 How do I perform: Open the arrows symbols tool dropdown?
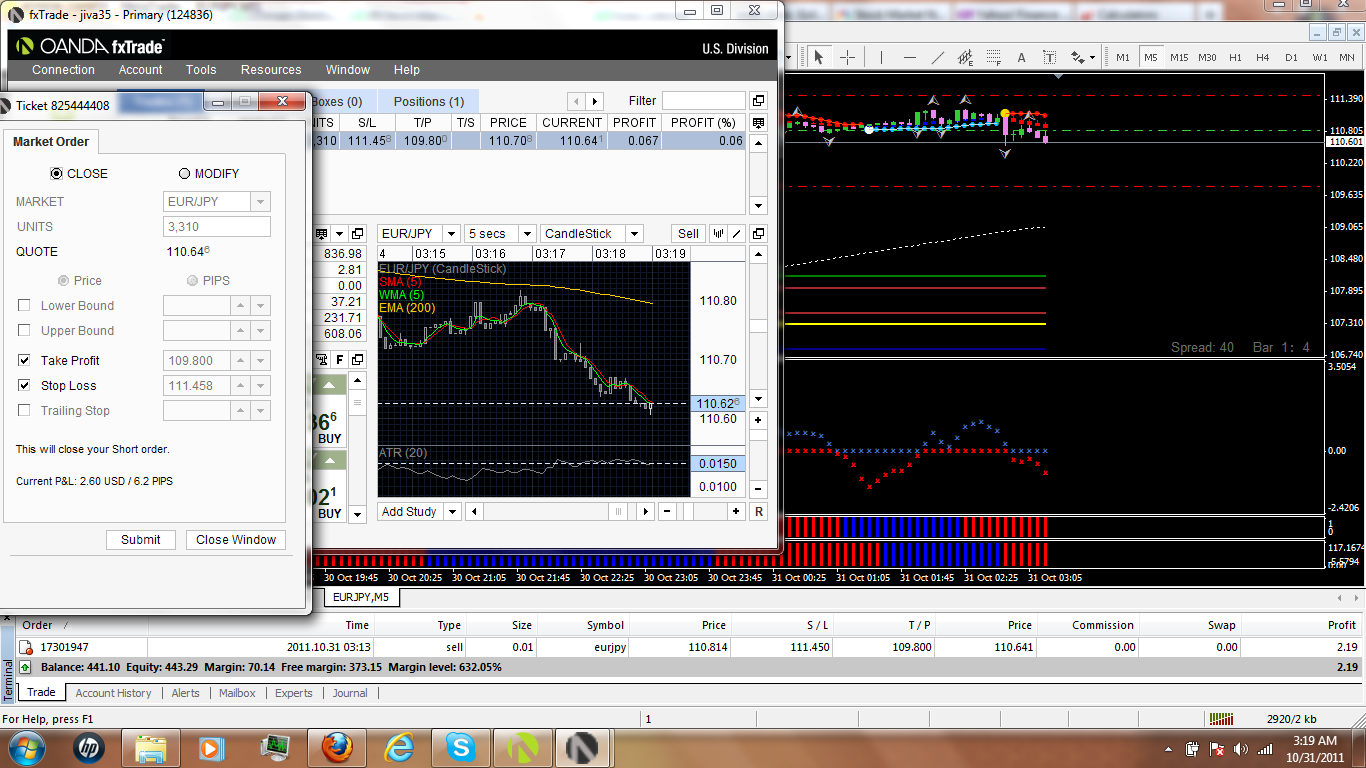1092,57
